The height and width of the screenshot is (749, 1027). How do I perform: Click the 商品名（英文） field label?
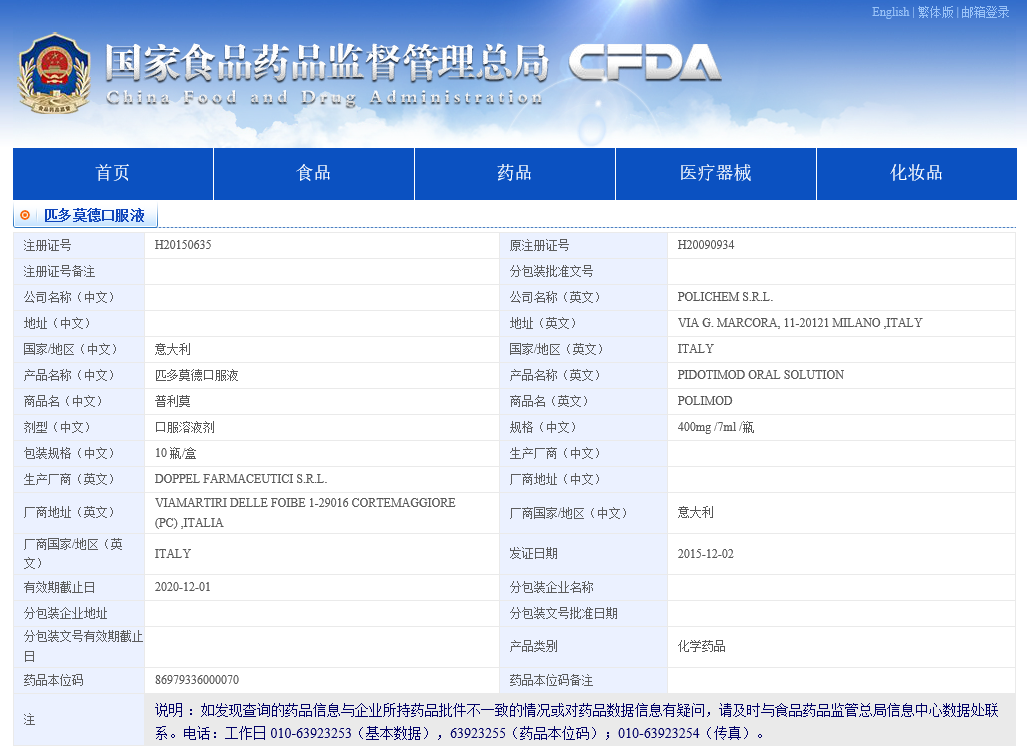click(x=549, y=401)
